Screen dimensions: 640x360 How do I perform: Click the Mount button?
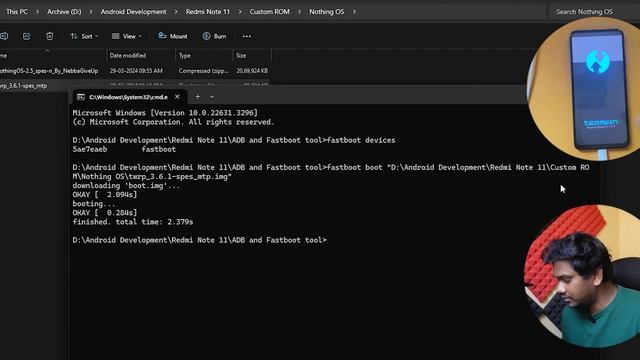(173, 36)
